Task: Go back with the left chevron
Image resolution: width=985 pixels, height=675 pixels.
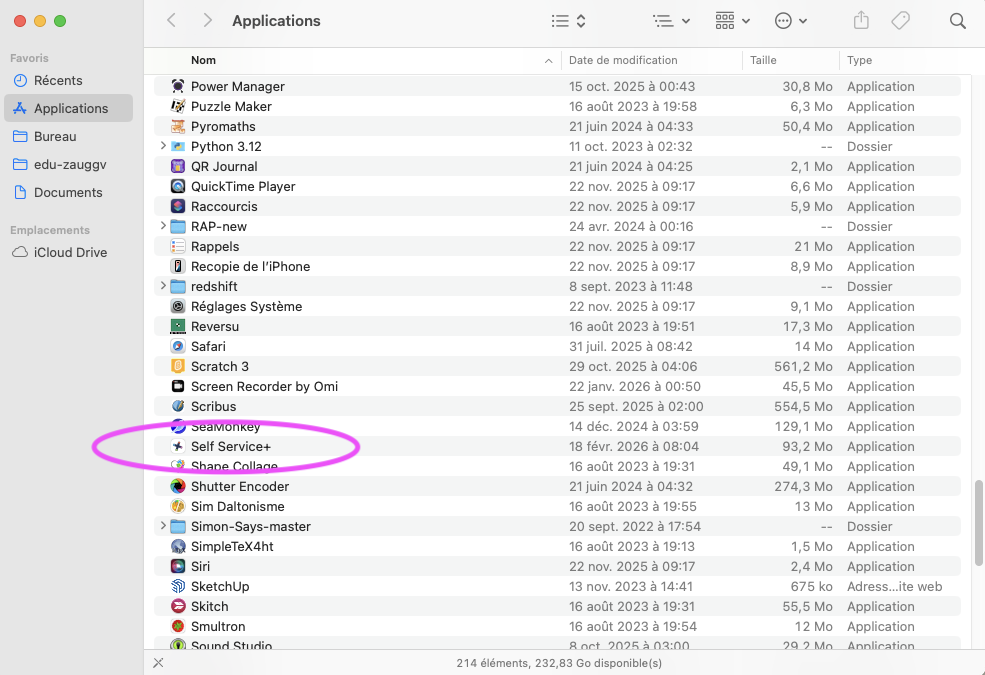Action: click(172, 21)
